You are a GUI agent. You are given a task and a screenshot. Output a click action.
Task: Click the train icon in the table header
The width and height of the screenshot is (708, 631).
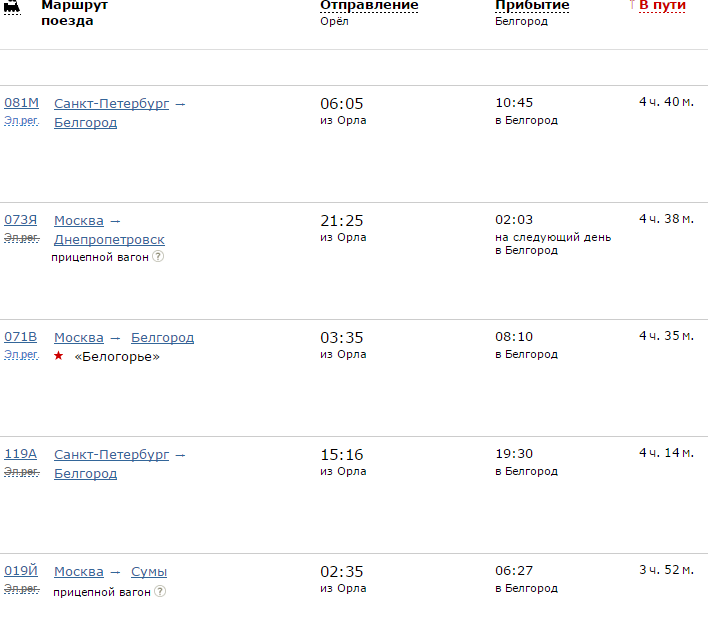click(x=12, y=6)
